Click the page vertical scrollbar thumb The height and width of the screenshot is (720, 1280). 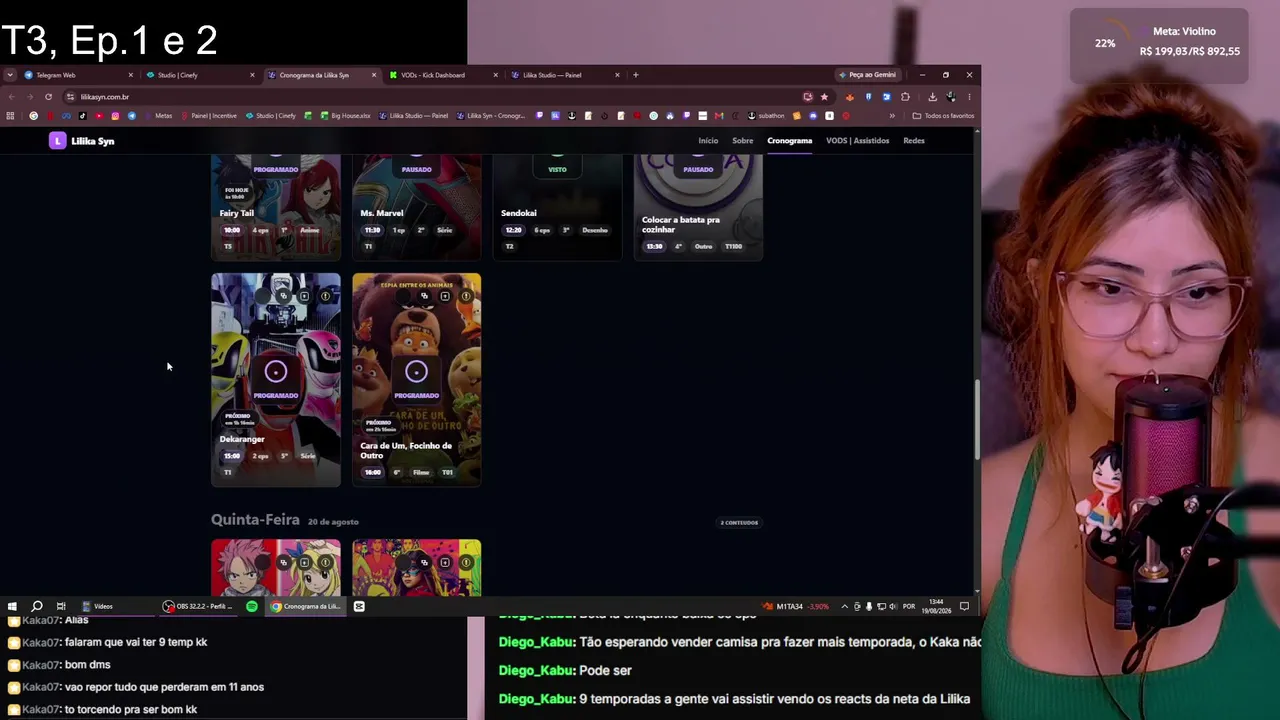tap(977, 420)
